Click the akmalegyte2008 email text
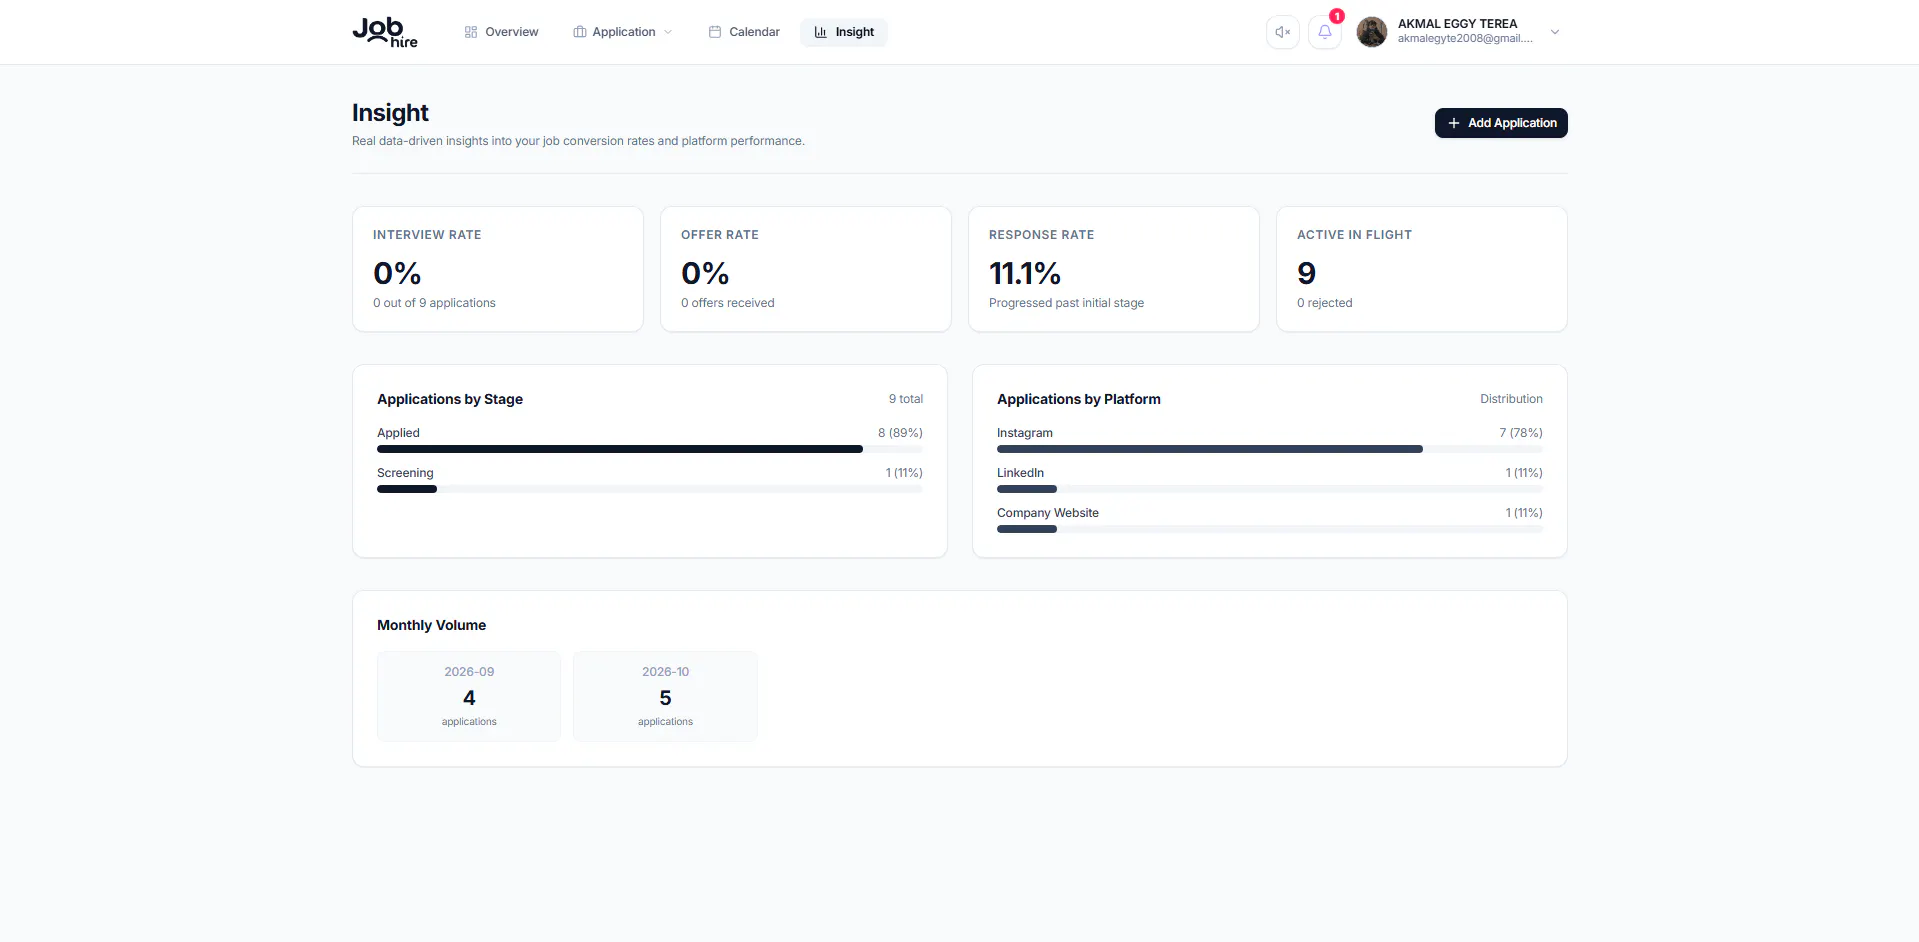 click(1465, 39)
